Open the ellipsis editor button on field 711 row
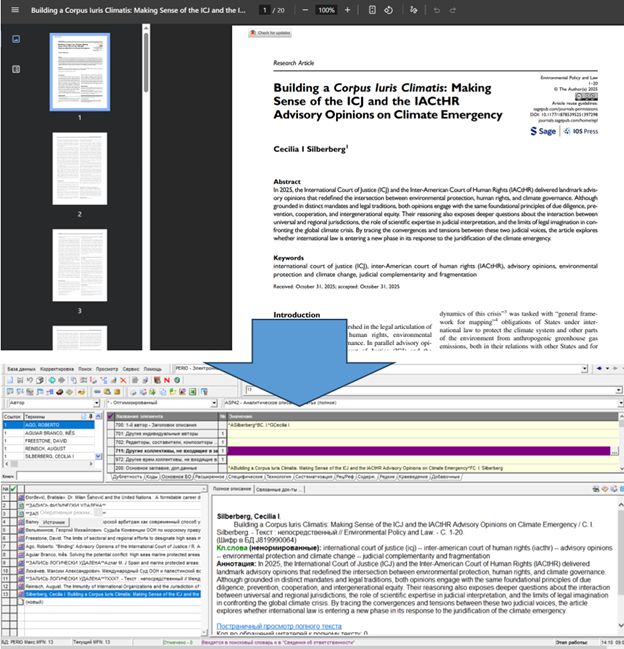This screenshot has height=649, width=624. [x=615, y=451]
